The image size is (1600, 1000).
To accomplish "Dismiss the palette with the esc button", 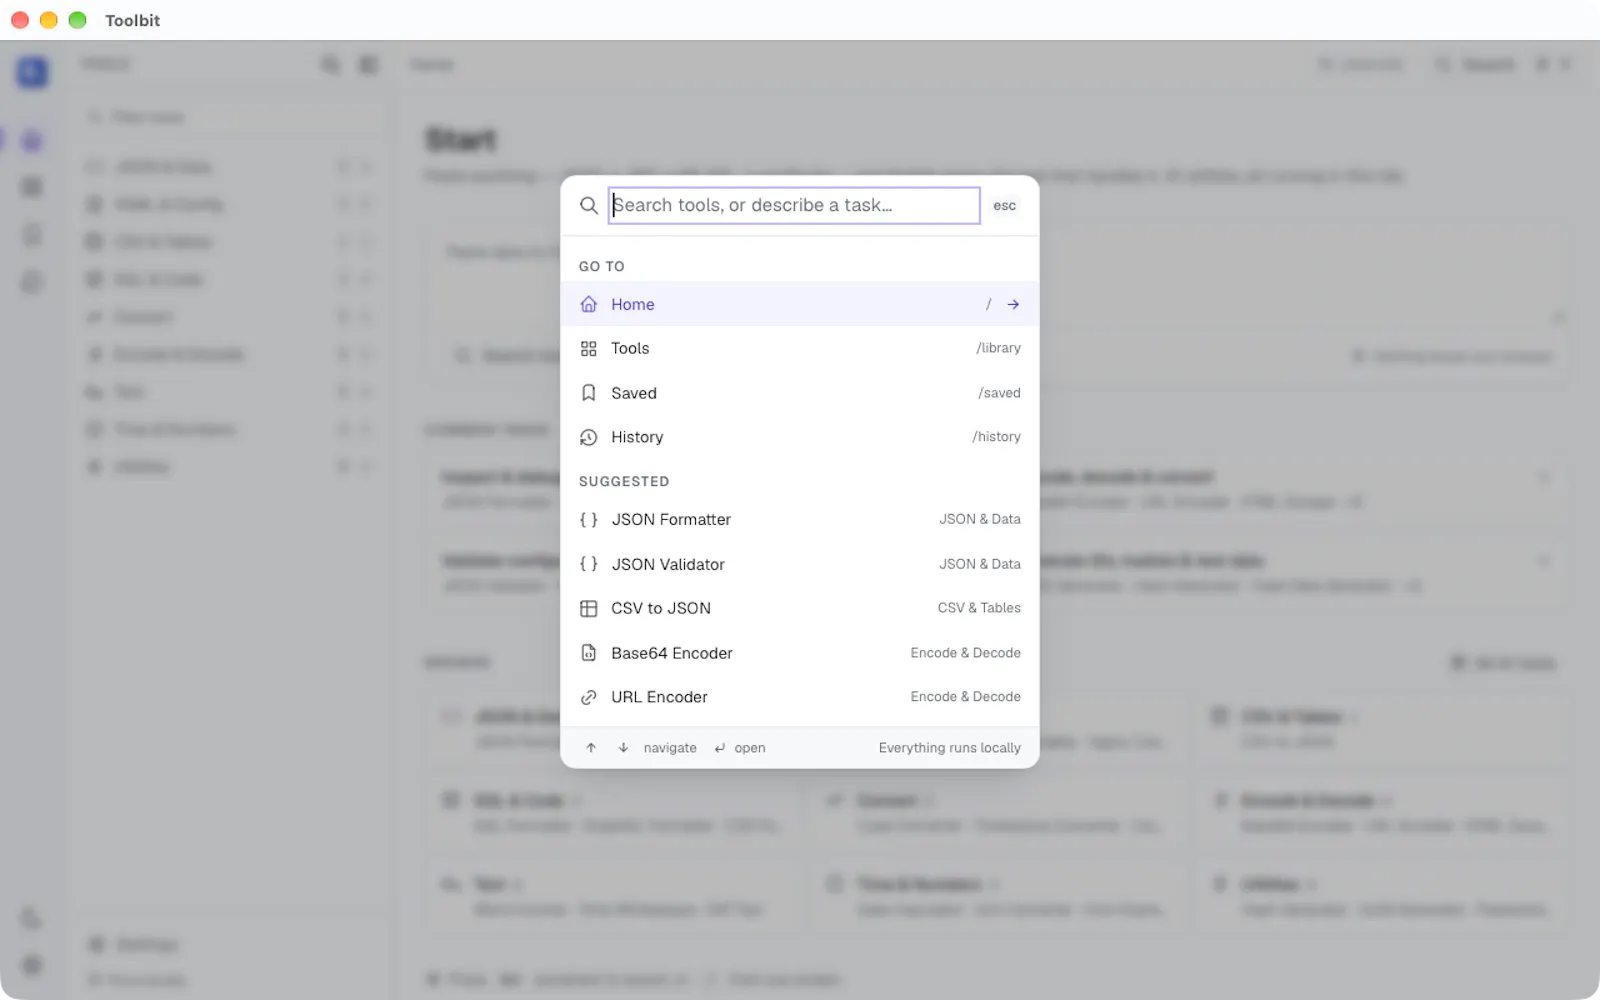I will pyautogui.click(x=1004, y=205).
